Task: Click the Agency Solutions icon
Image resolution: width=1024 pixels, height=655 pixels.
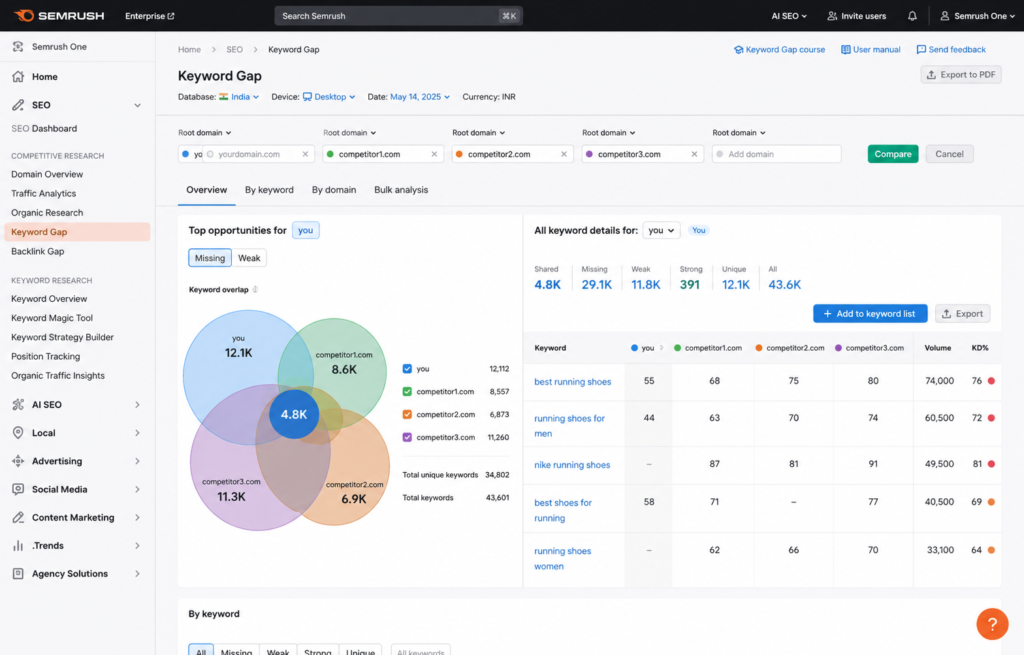Action: pos(18,573)
